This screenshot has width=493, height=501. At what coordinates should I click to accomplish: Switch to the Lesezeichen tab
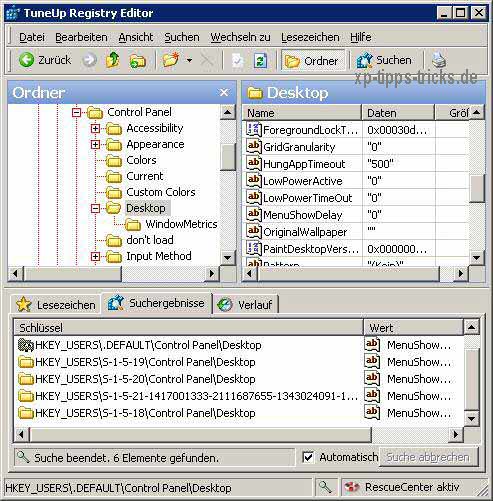56,305
